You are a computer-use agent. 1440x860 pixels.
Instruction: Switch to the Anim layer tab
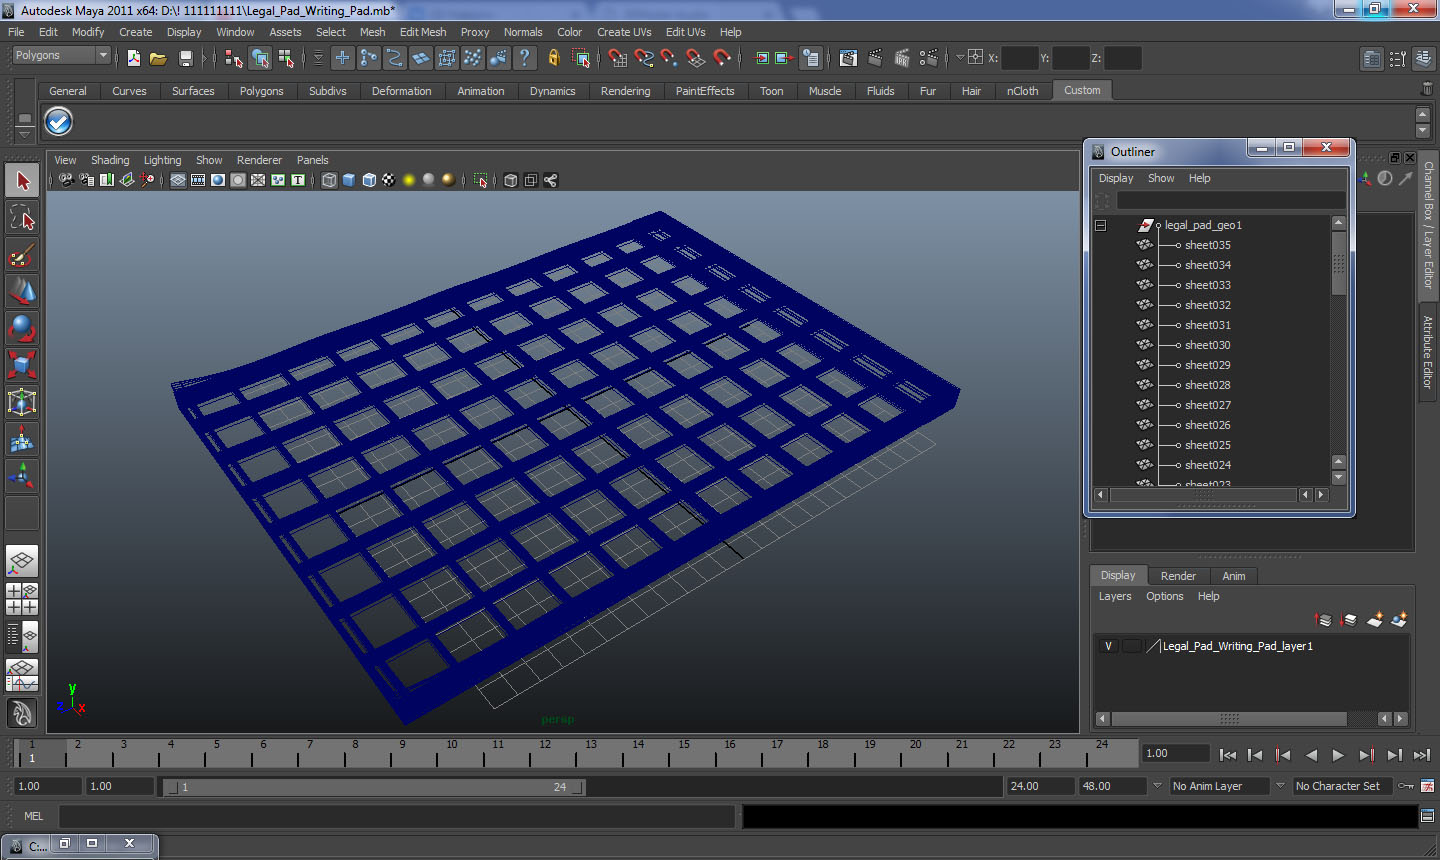click(1234, 576)
